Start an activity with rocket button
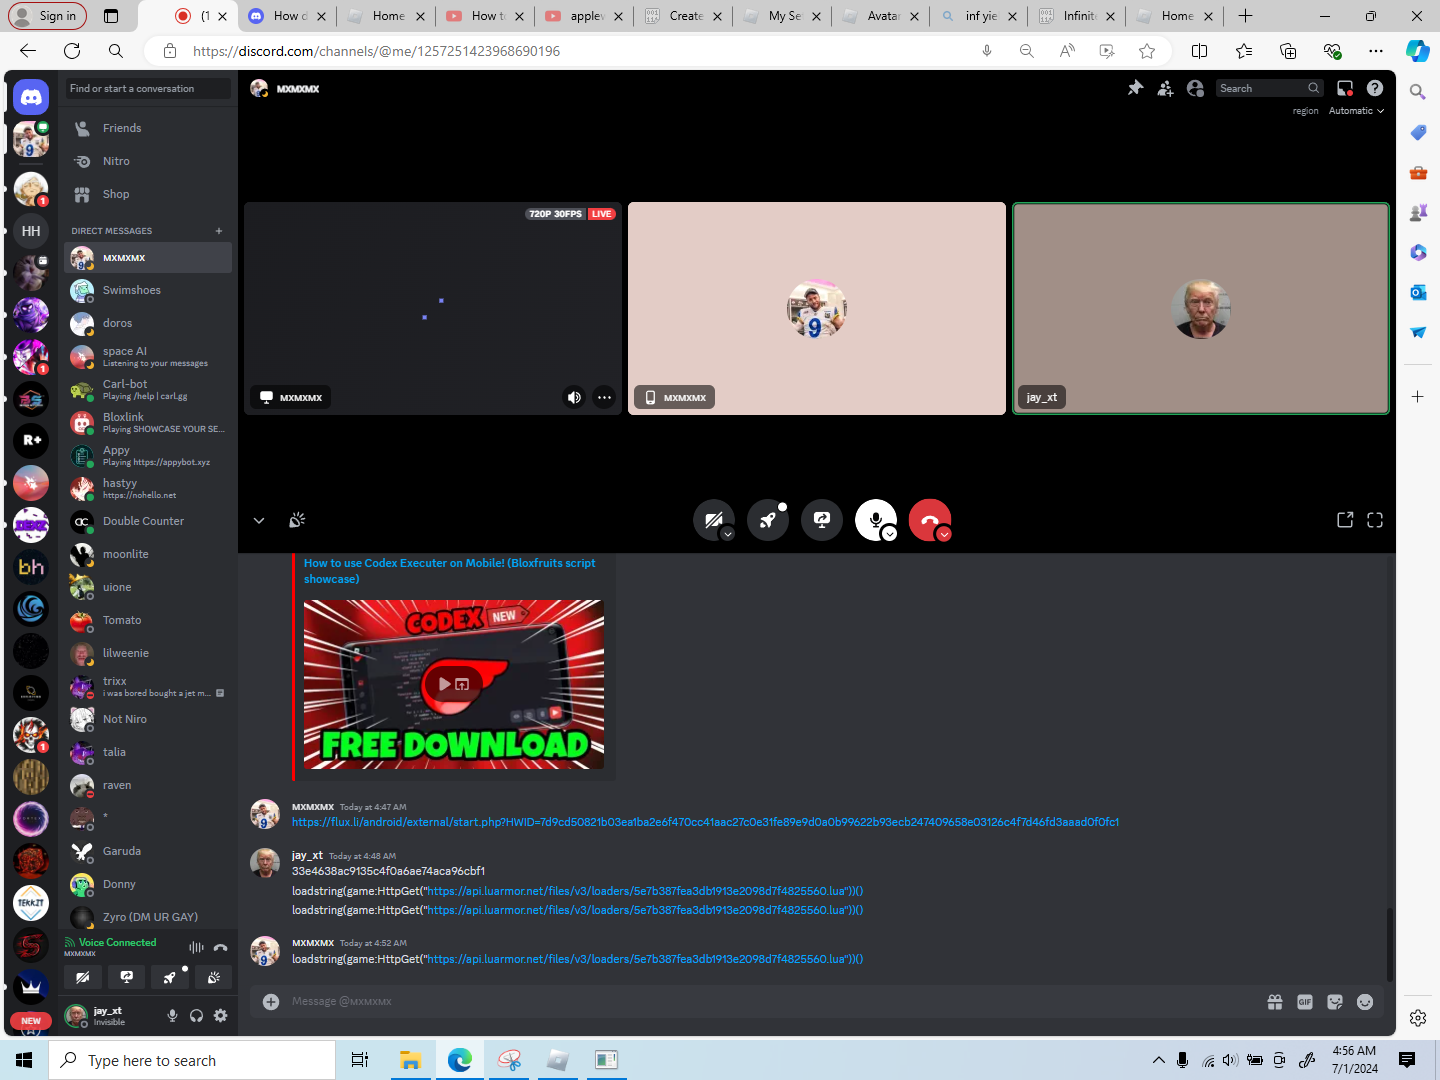 (768, 520)
